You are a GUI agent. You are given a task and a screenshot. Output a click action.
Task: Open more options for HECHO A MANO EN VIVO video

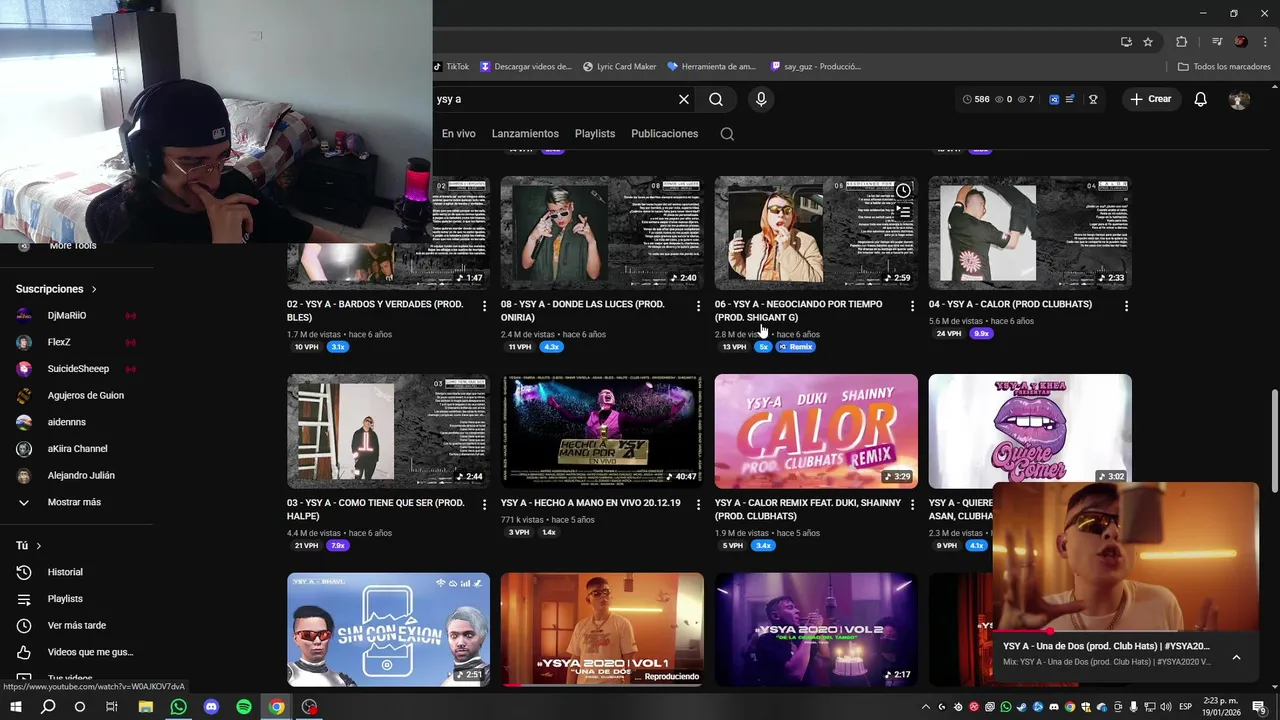(x=698, y=505)
